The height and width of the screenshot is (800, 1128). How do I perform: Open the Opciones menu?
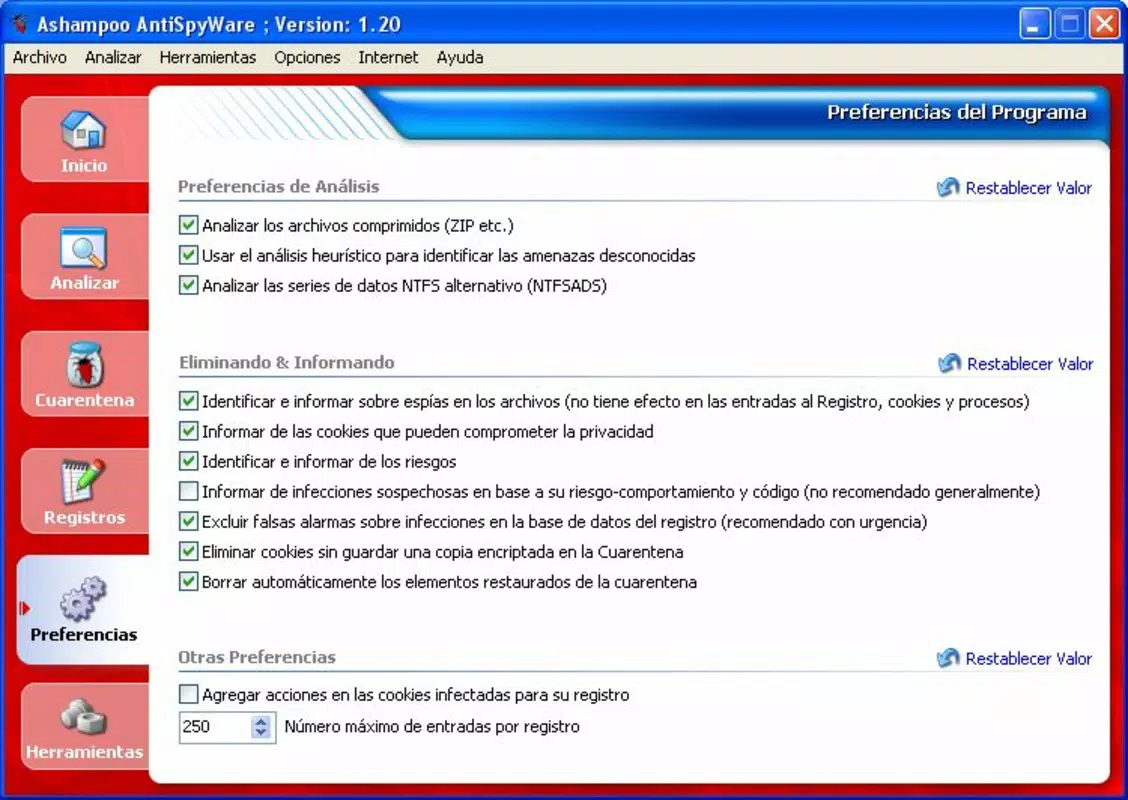(307, 58)
